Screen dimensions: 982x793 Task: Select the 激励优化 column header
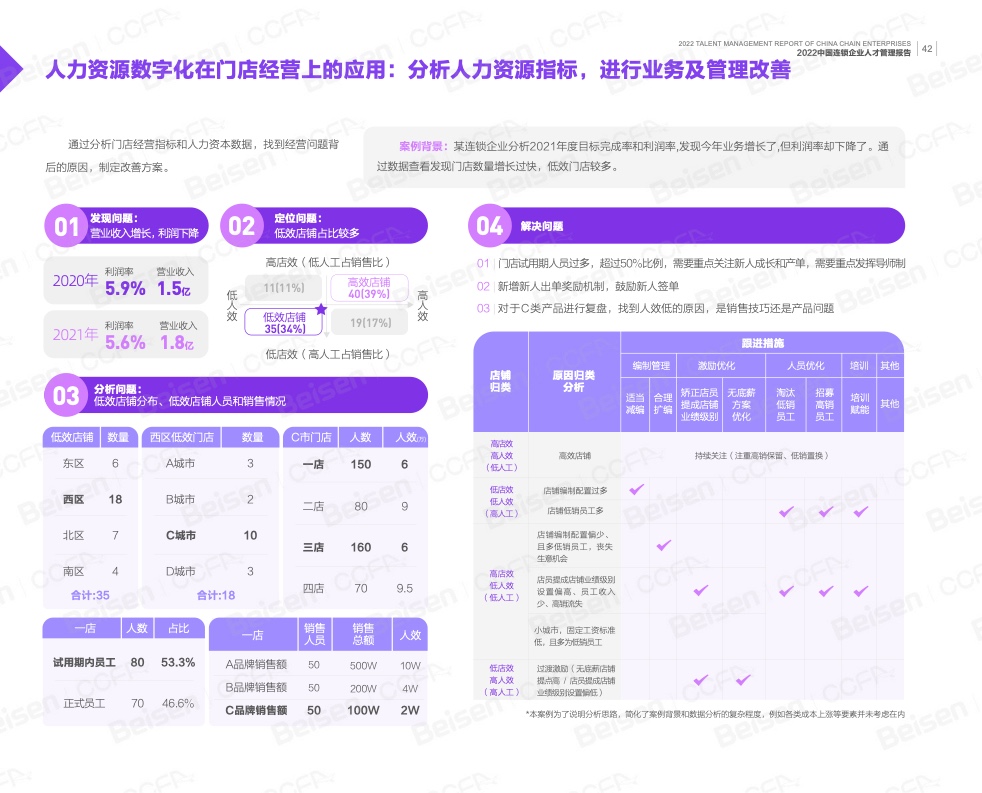pos(716,366)
